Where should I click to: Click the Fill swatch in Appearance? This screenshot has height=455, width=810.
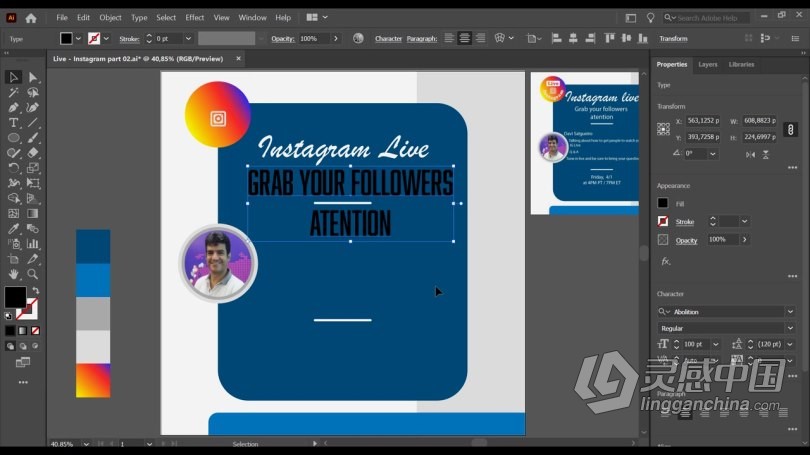click(663, 203)
